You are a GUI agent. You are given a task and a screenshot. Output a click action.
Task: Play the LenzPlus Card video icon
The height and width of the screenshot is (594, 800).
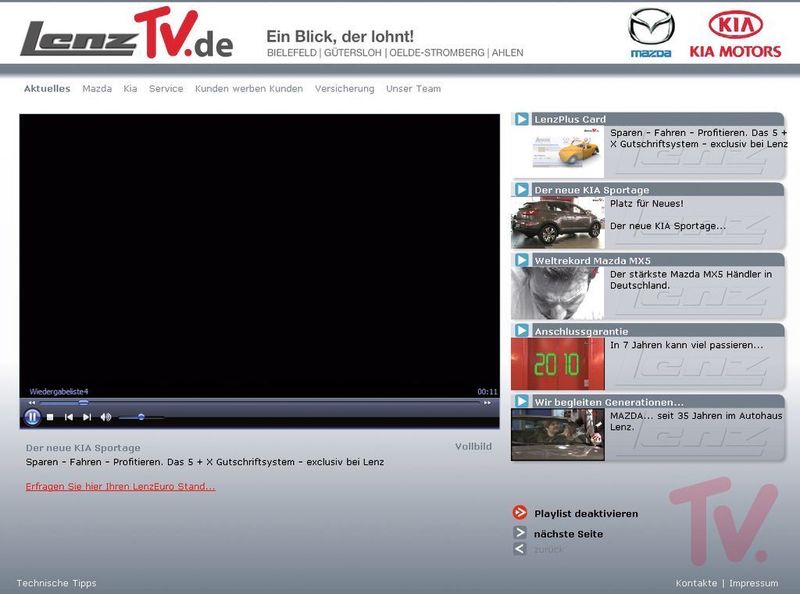(521, 119)
